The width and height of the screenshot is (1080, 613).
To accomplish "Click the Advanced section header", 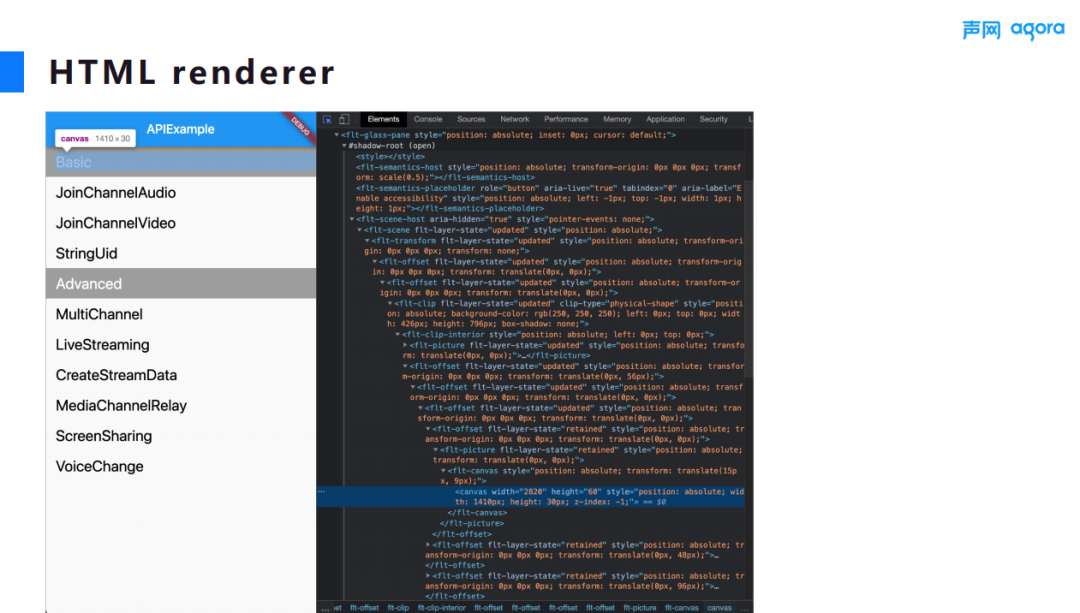I will (180, 284).
